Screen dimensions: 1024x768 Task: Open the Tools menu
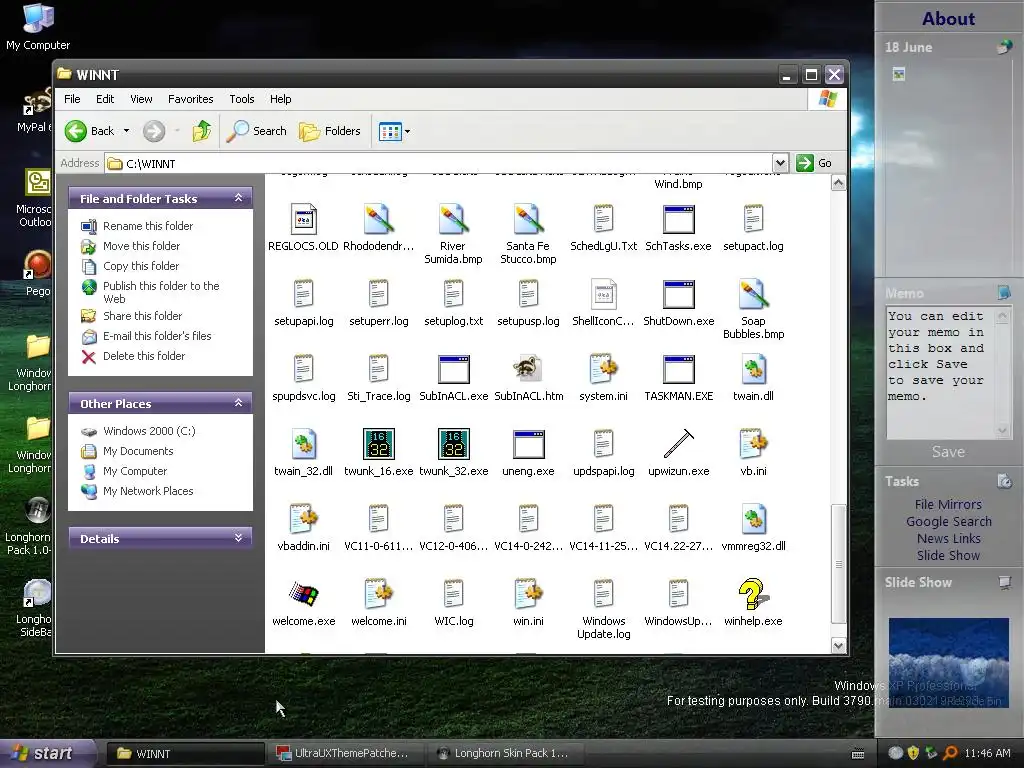point(242,99)
